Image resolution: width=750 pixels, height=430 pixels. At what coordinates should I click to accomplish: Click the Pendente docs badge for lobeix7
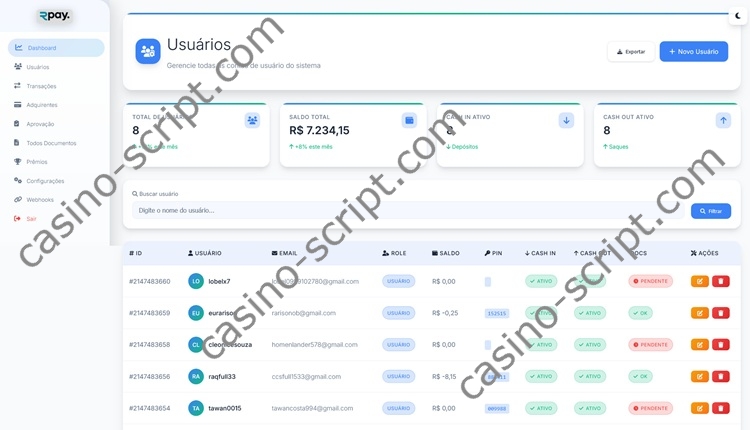coord(650,281)
